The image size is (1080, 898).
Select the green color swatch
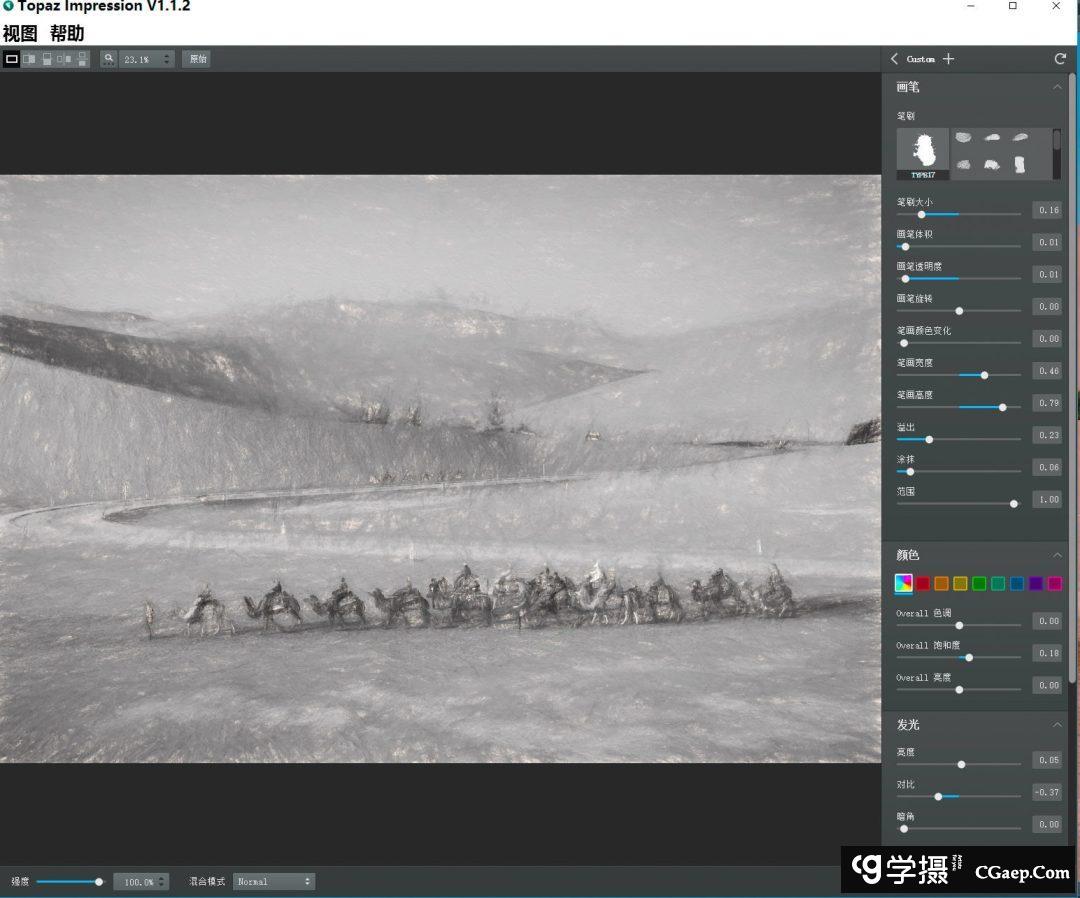click(979, 584)
